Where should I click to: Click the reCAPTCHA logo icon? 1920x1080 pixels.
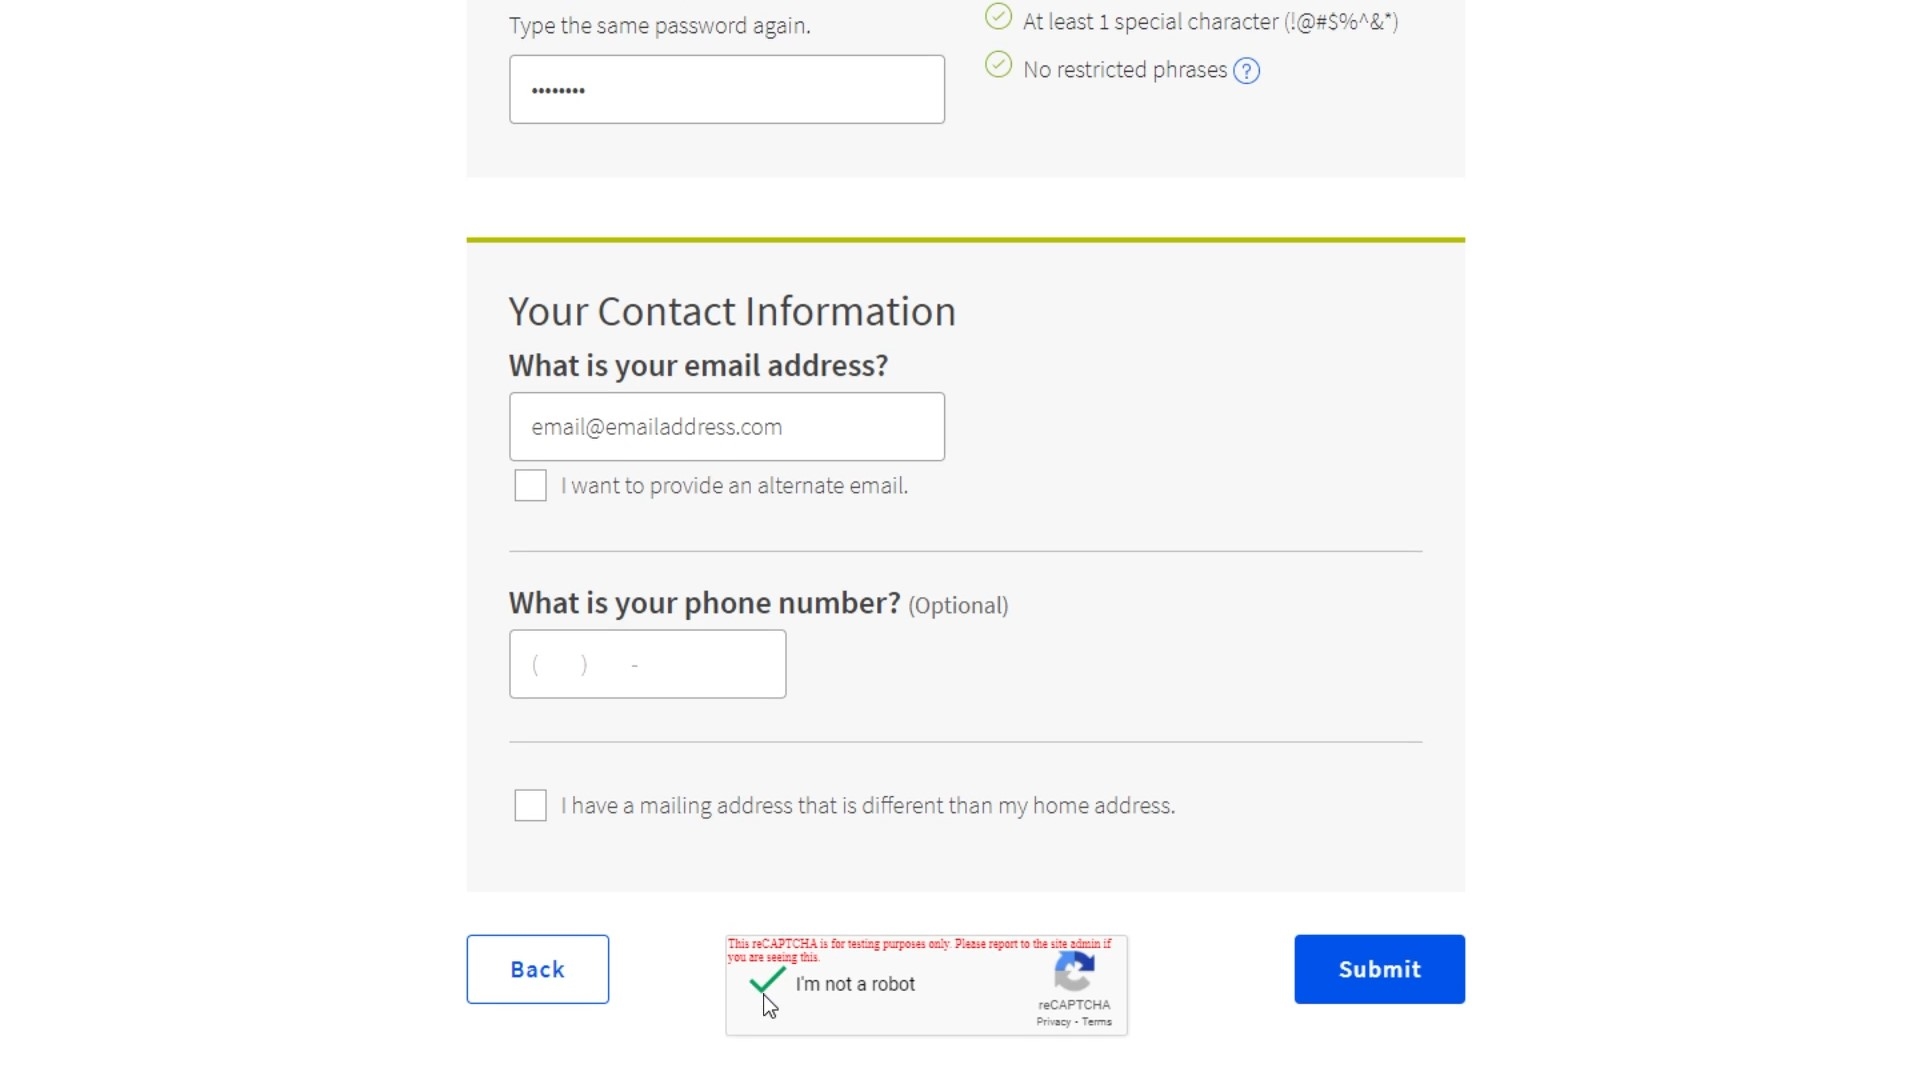pyautogui.click(x=1074, y=971)
